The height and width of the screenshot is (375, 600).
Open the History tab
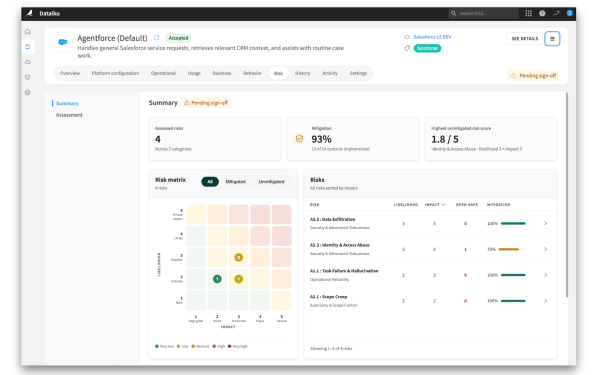point(302,73)
